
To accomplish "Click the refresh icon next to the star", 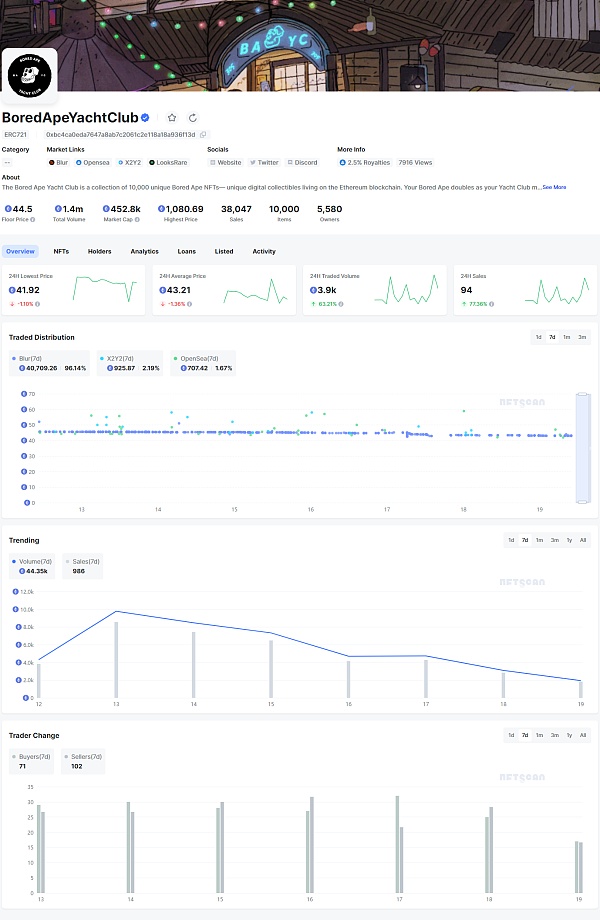I will pyautogui.click(x=193, y=118).
